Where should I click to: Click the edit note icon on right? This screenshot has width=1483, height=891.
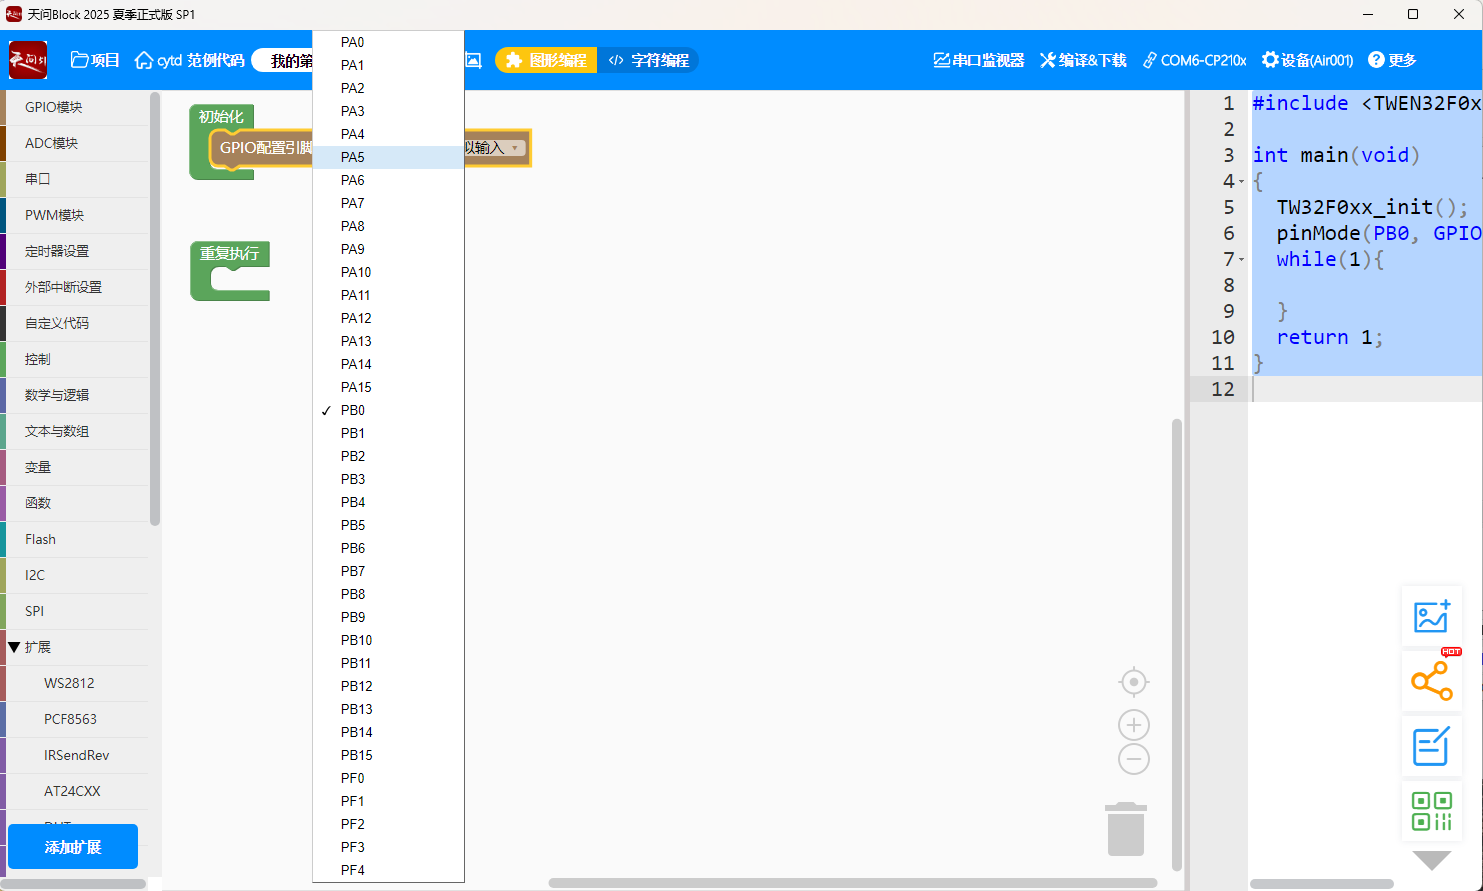pos(1431,746)
